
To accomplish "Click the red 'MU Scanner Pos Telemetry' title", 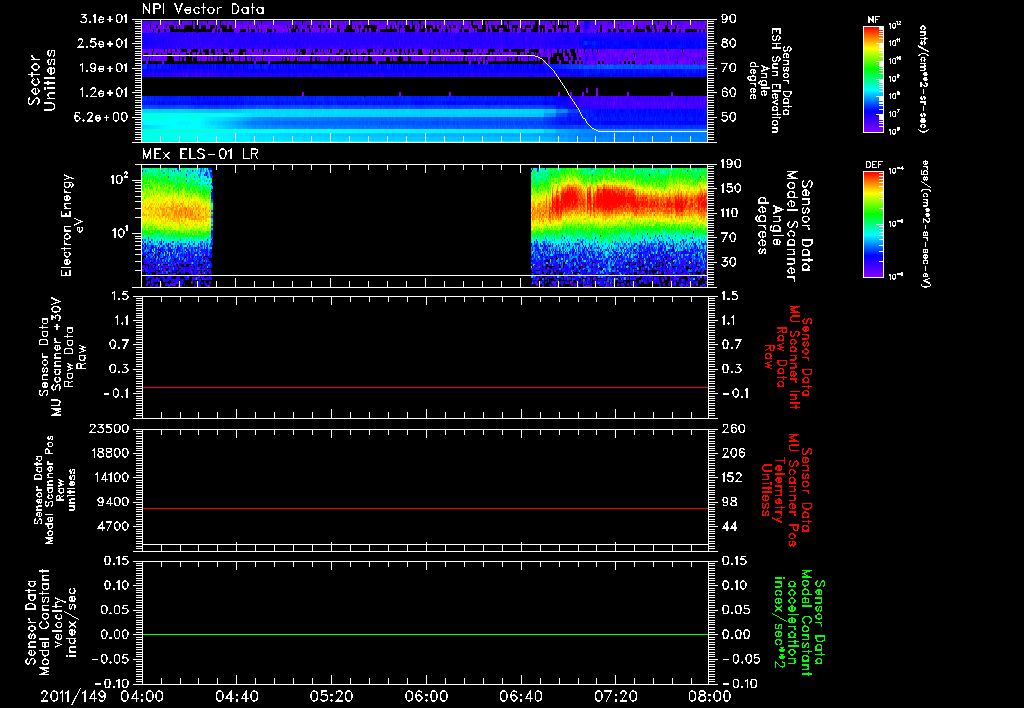I will 787,490.
